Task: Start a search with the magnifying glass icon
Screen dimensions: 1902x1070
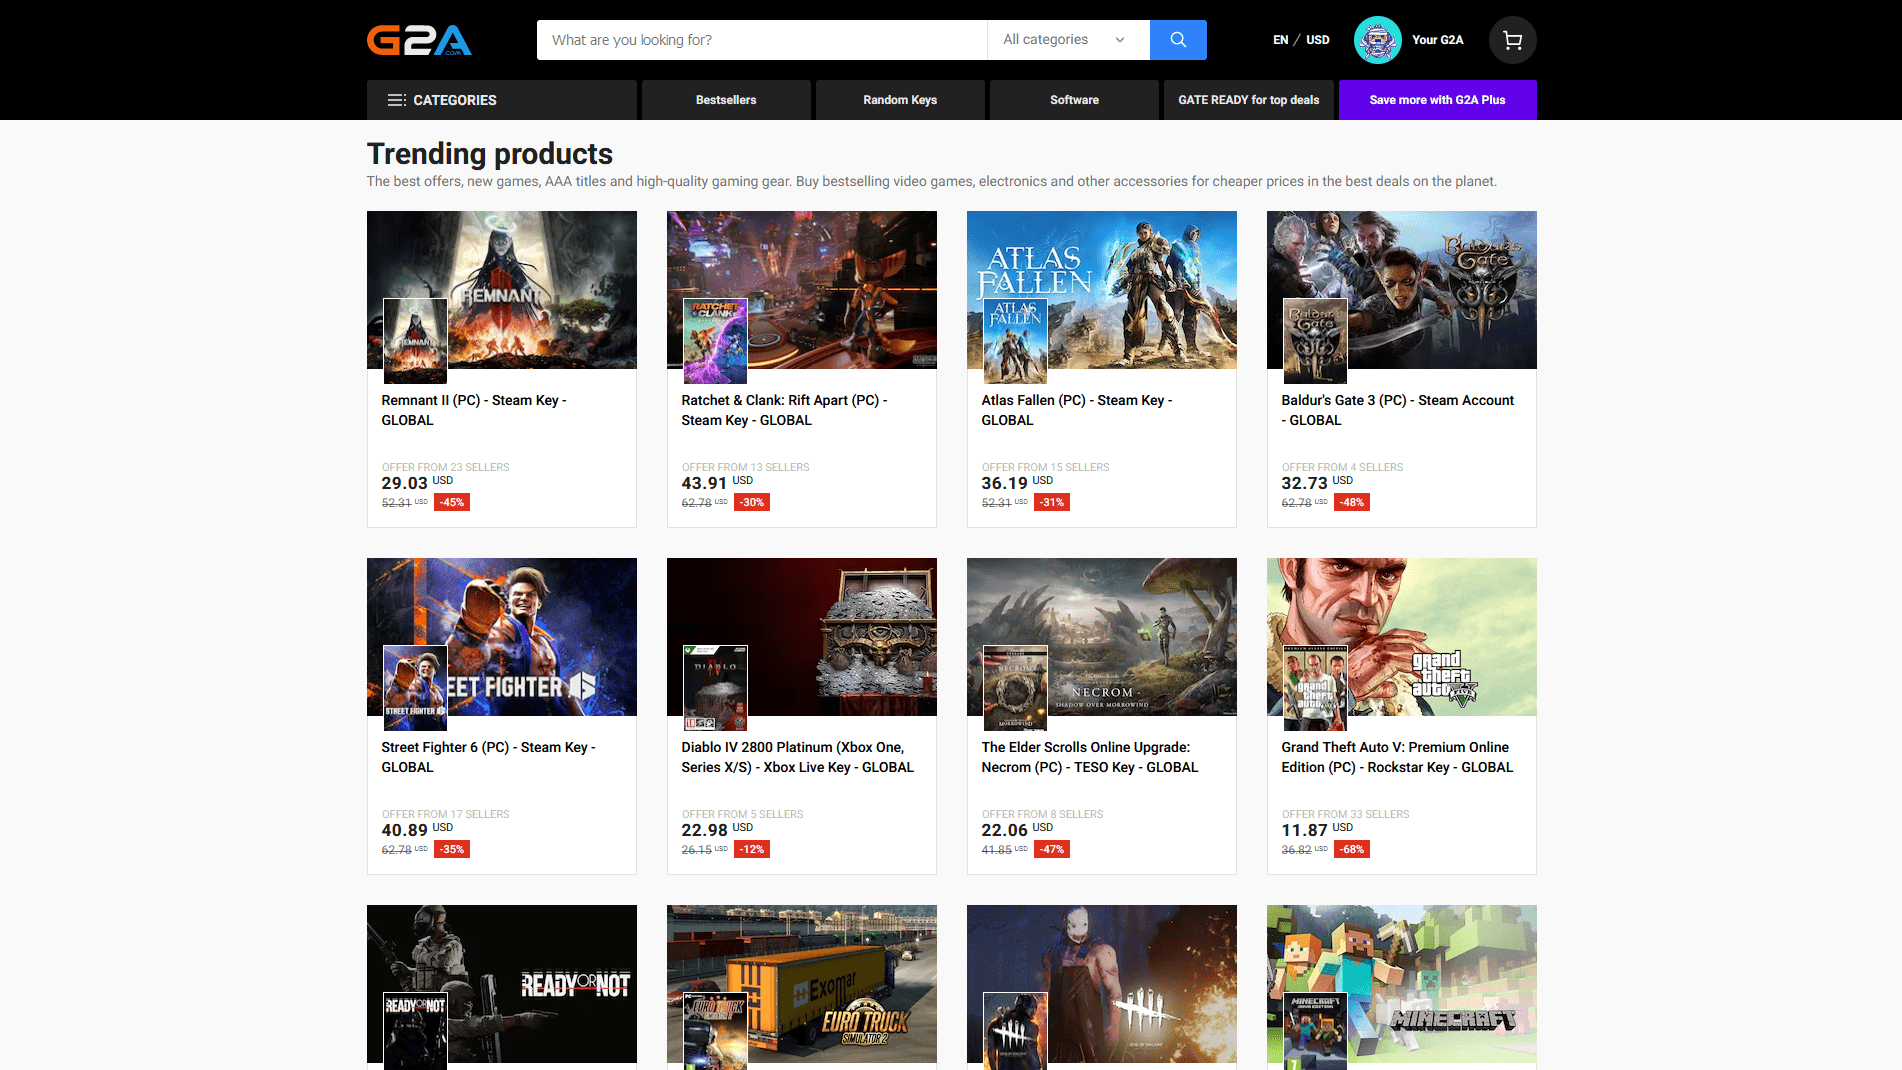Action: pyautogui.click(x=1177, y=40)
